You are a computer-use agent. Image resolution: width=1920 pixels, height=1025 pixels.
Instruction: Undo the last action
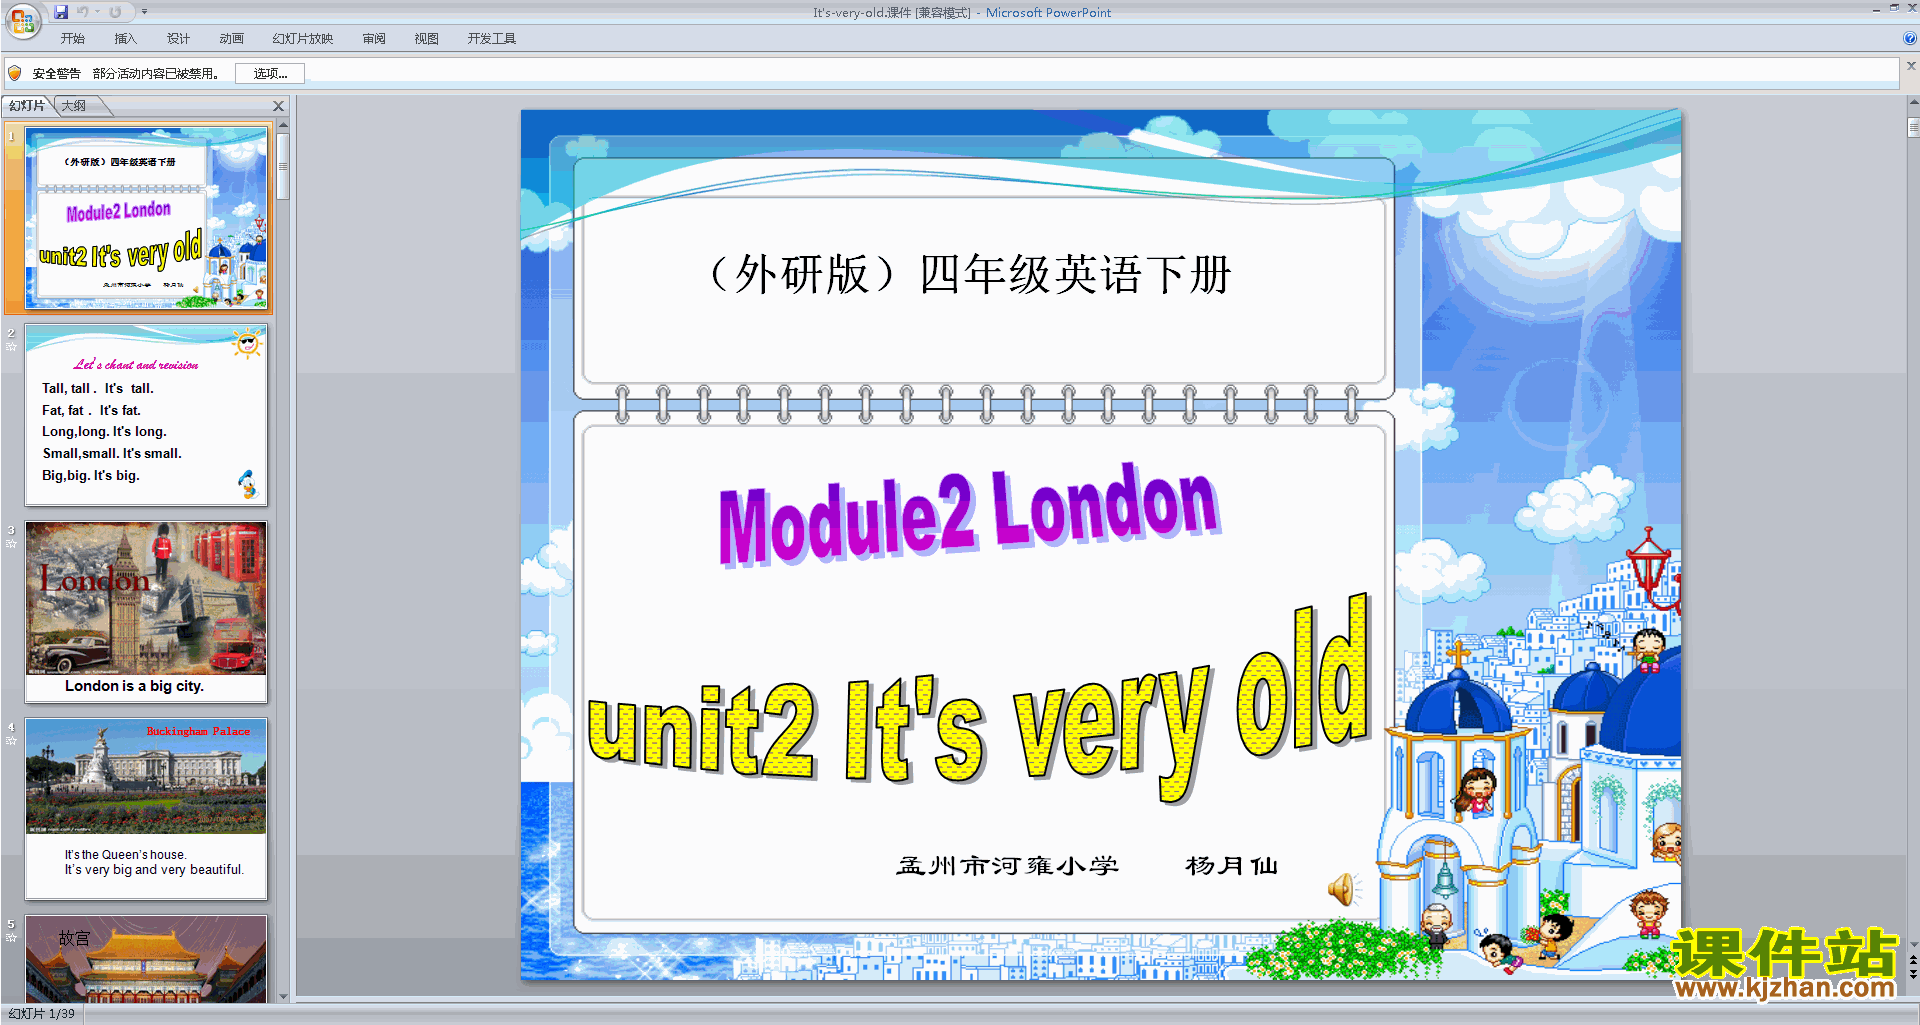83,12
